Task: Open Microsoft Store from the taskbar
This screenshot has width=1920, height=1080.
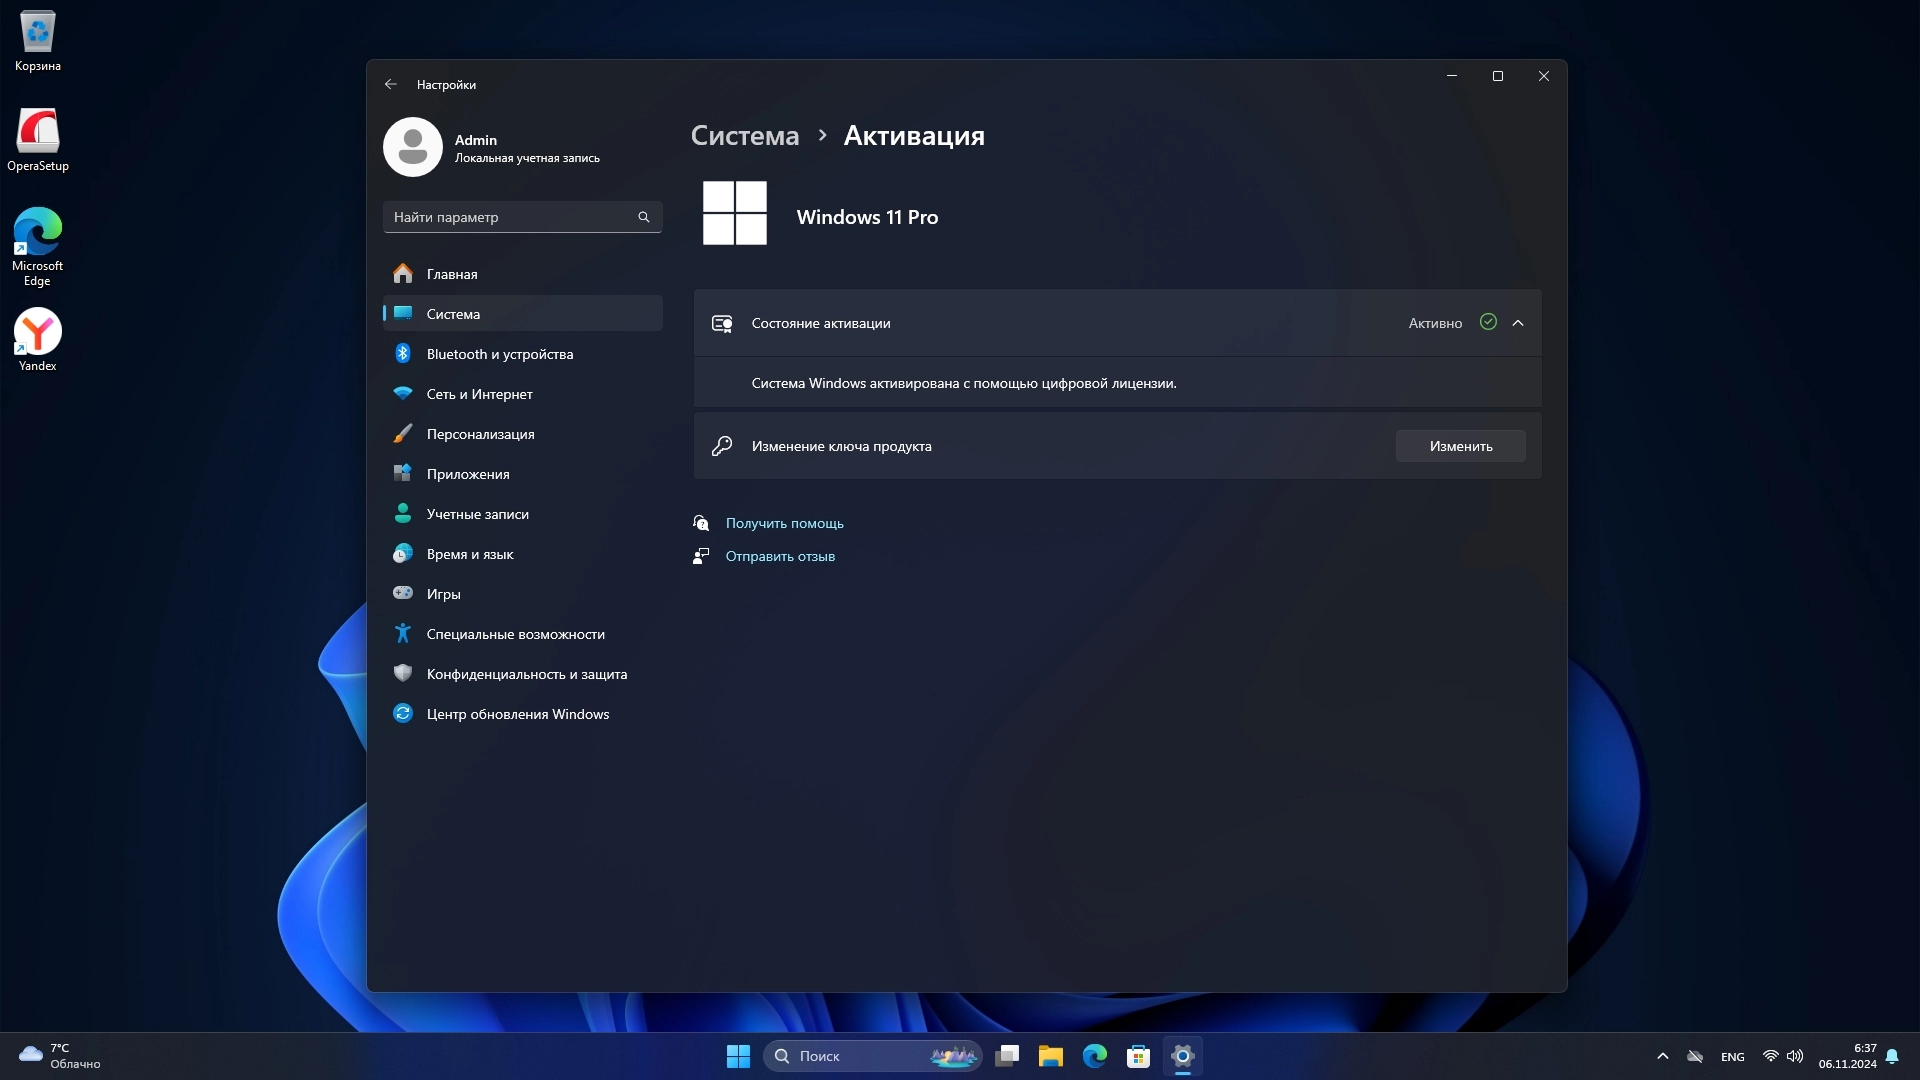Action: pos(1138,1056)
